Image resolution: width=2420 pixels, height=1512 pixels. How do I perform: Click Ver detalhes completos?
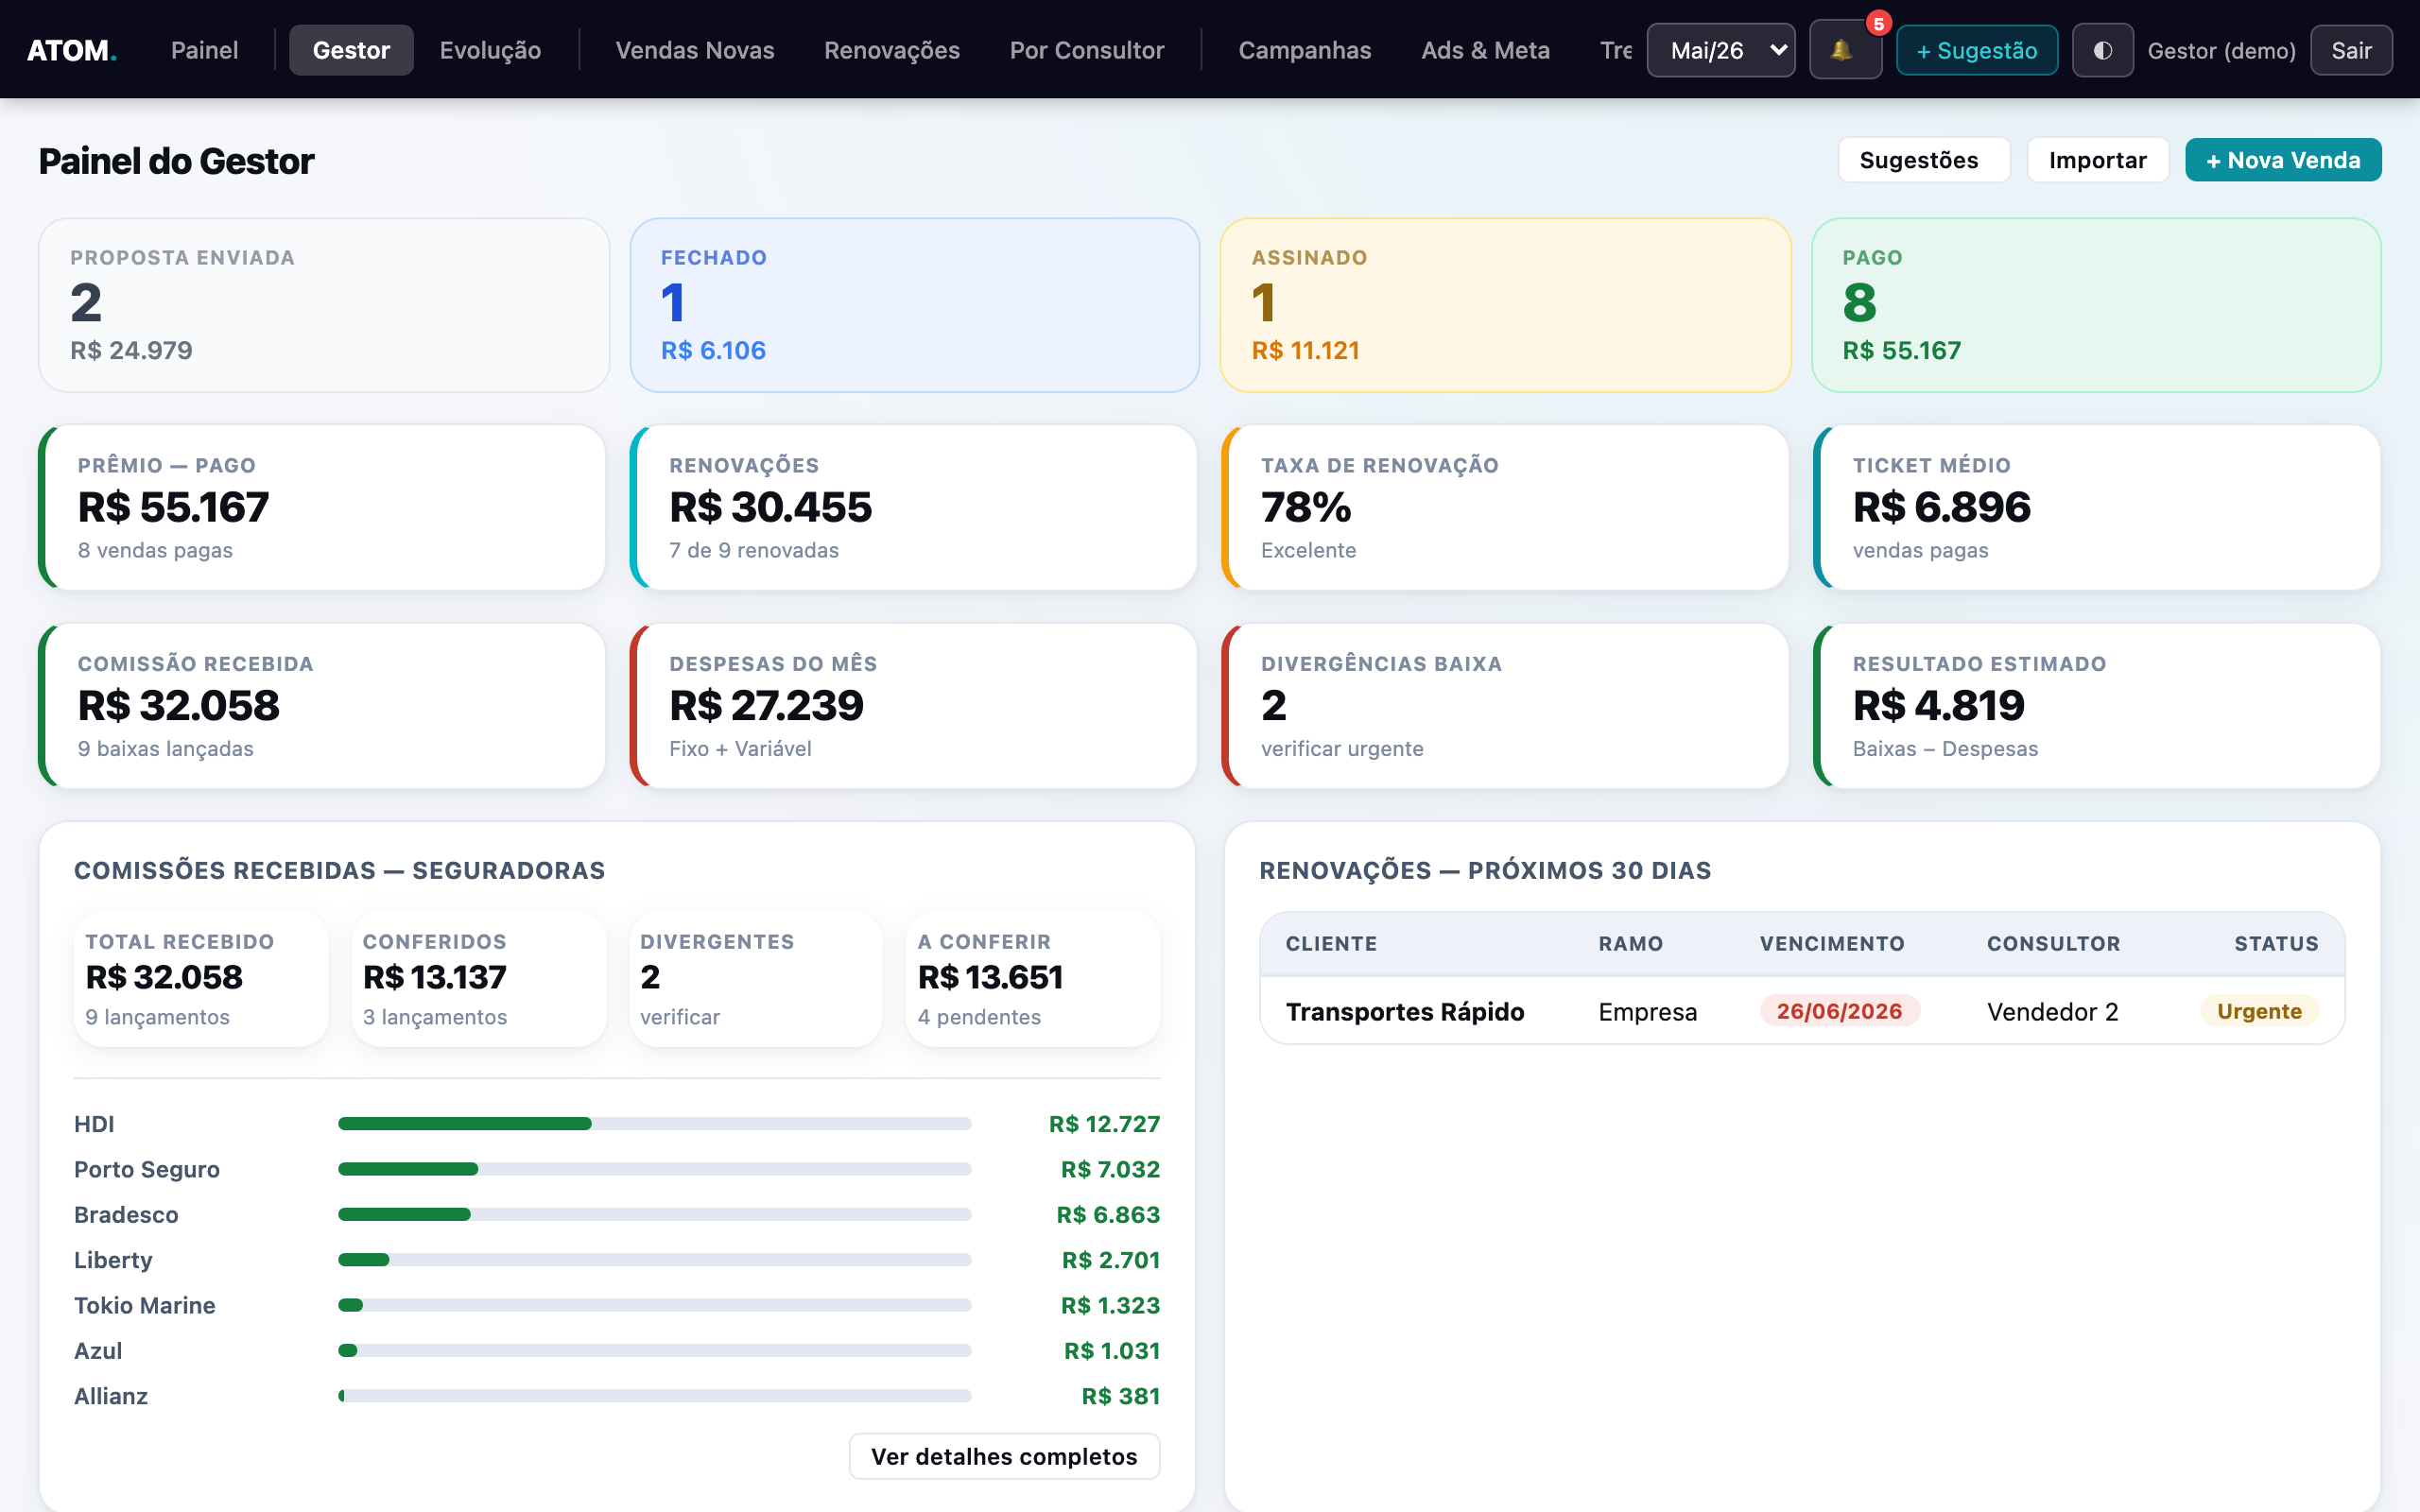pos(1004,1456)
